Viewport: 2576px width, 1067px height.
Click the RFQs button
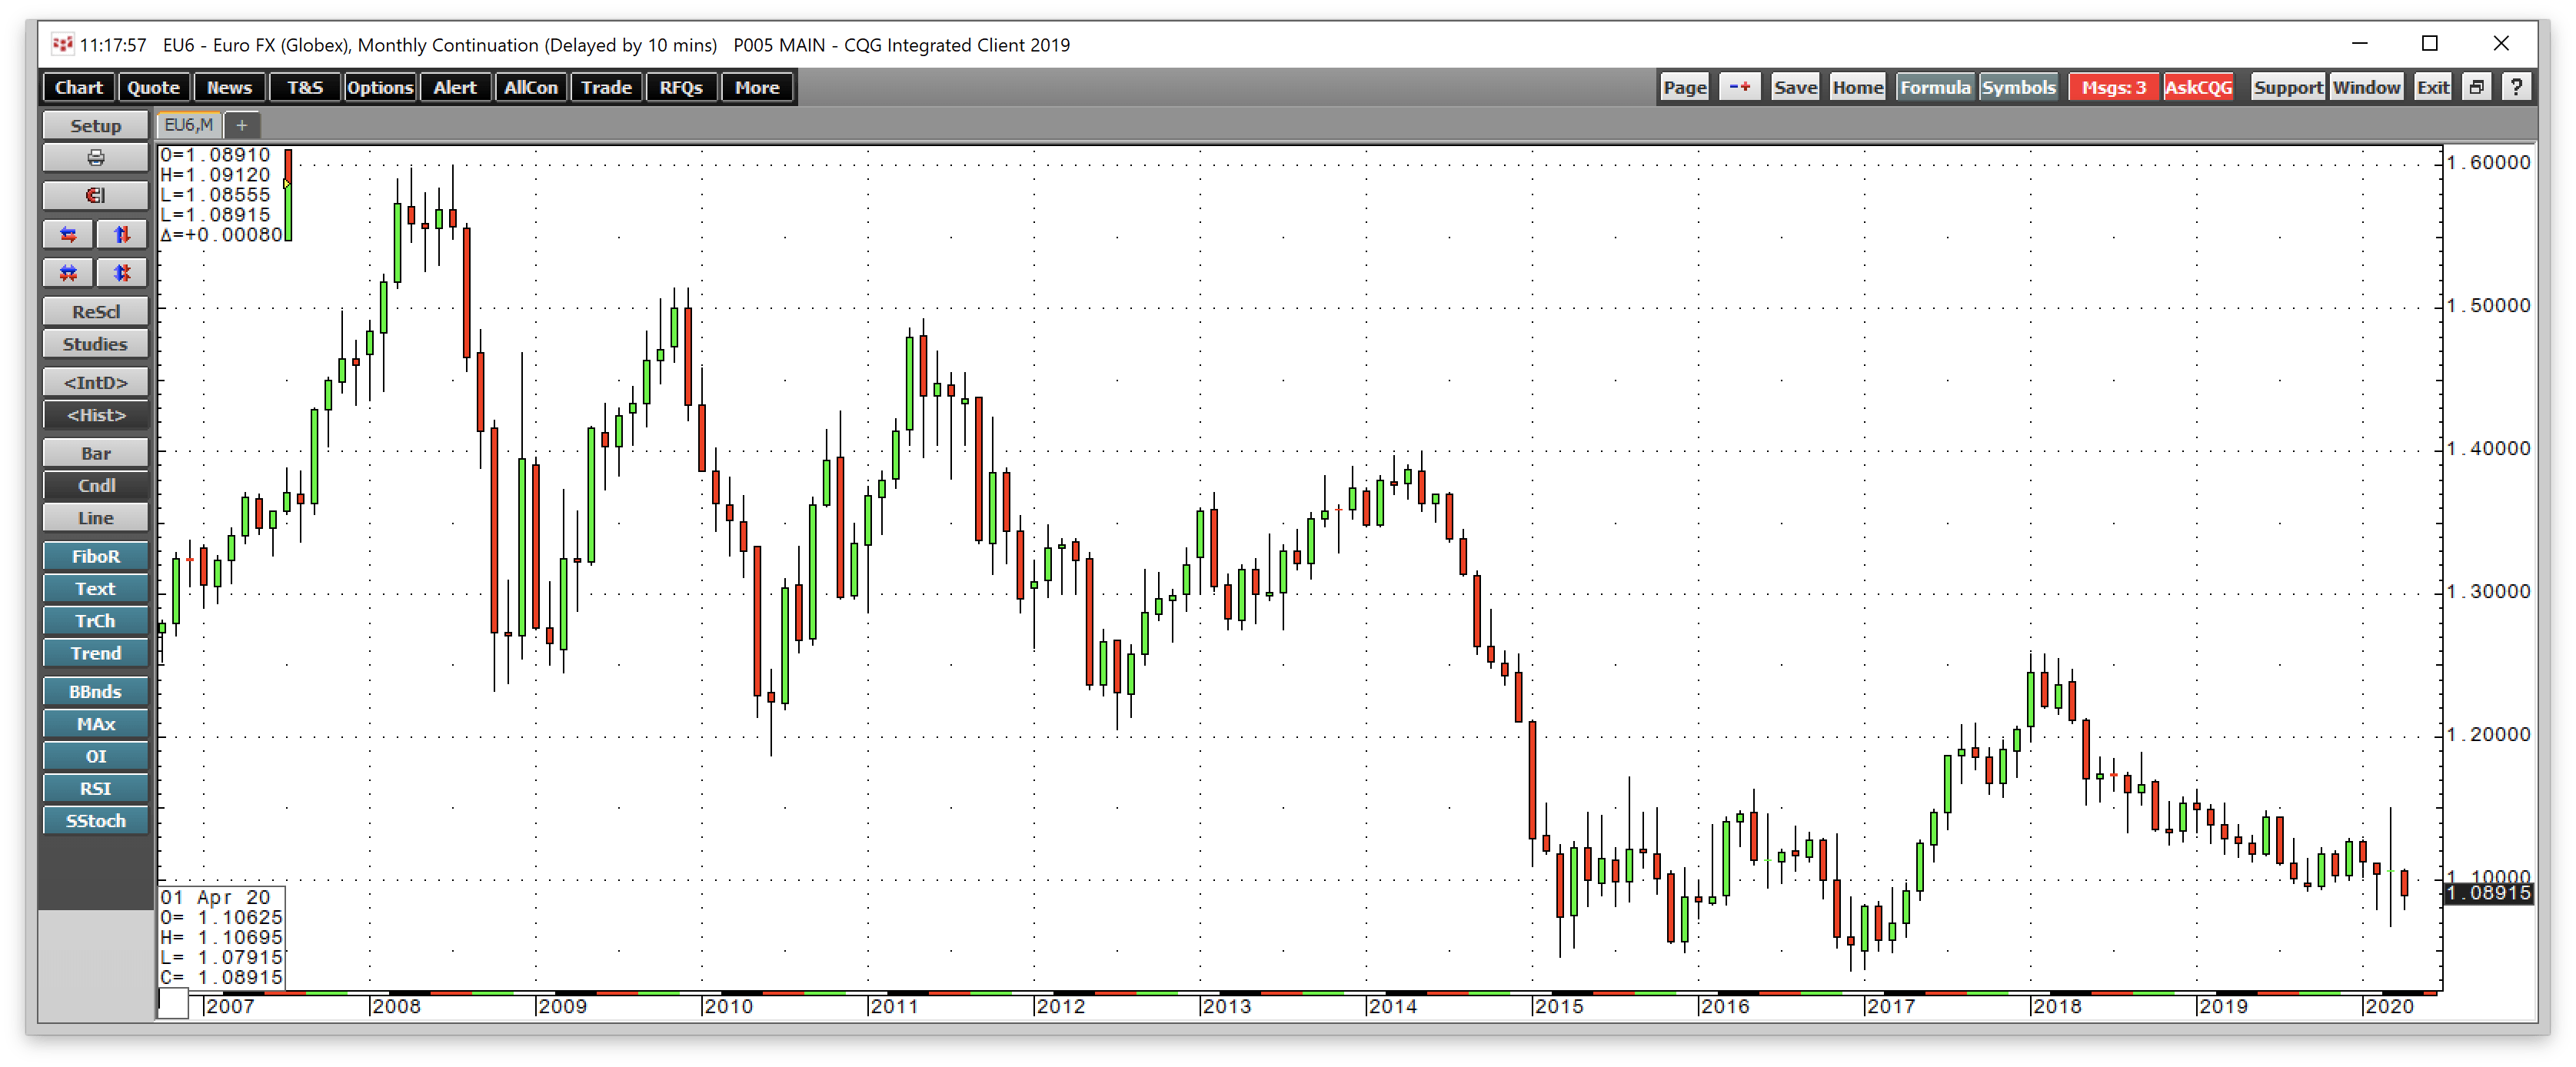[681, 87]
